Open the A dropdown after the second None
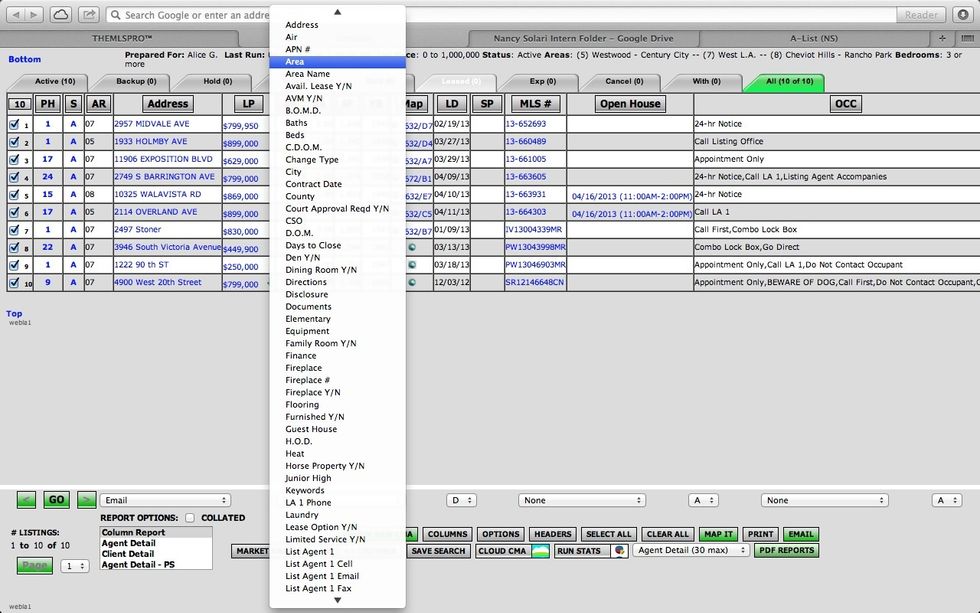 (947, 500)
